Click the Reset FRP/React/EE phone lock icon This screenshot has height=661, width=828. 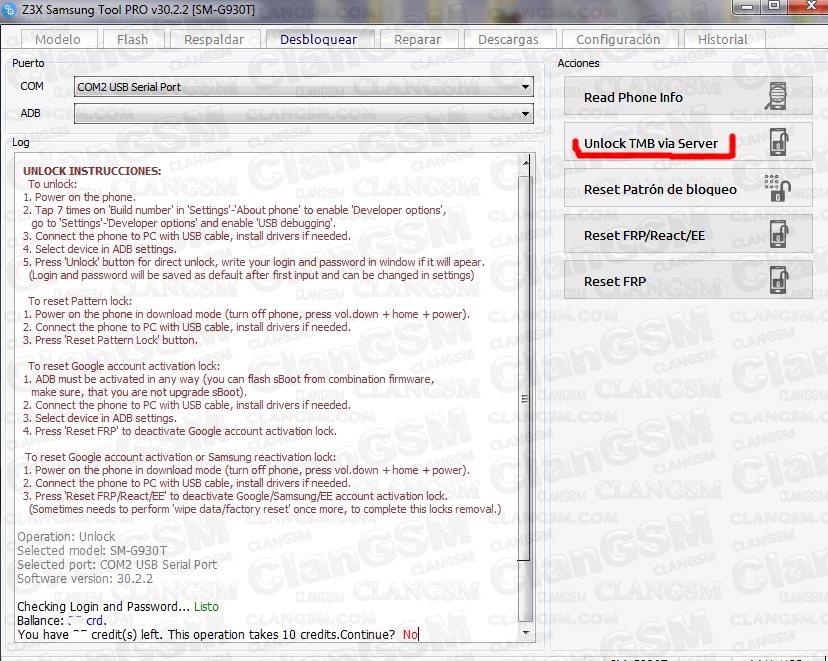[x=779, y=234]
